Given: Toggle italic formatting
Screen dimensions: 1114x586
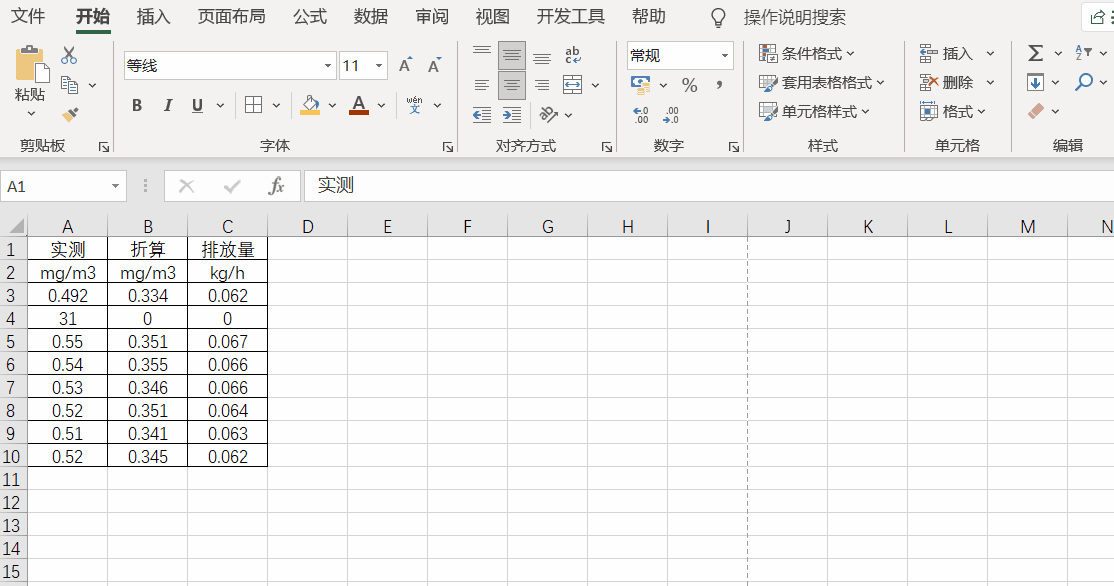Looking at the screenshot, I should (168, 106).
